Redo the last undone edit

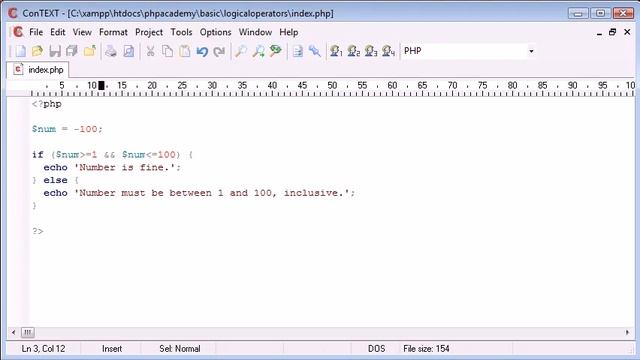pos(219,51)
